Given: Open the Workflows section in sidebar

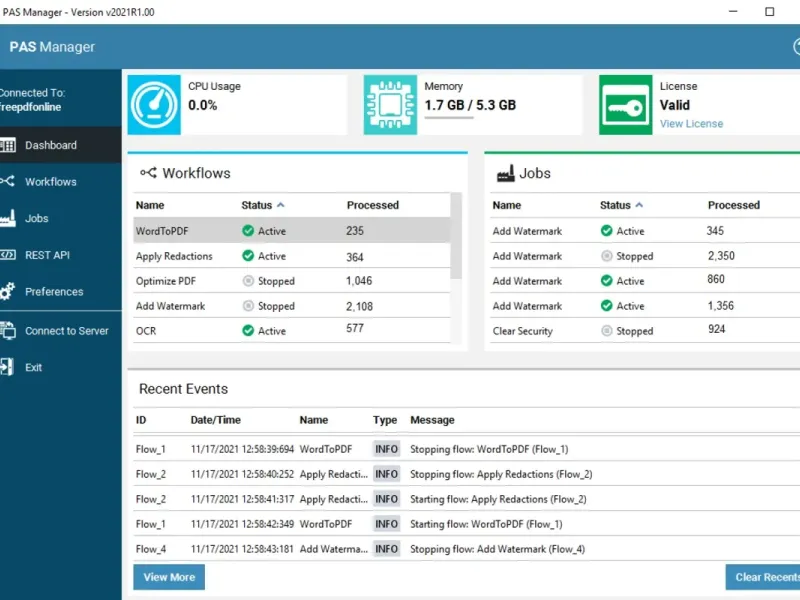Looking at the screenshot, I should point(50,182).
